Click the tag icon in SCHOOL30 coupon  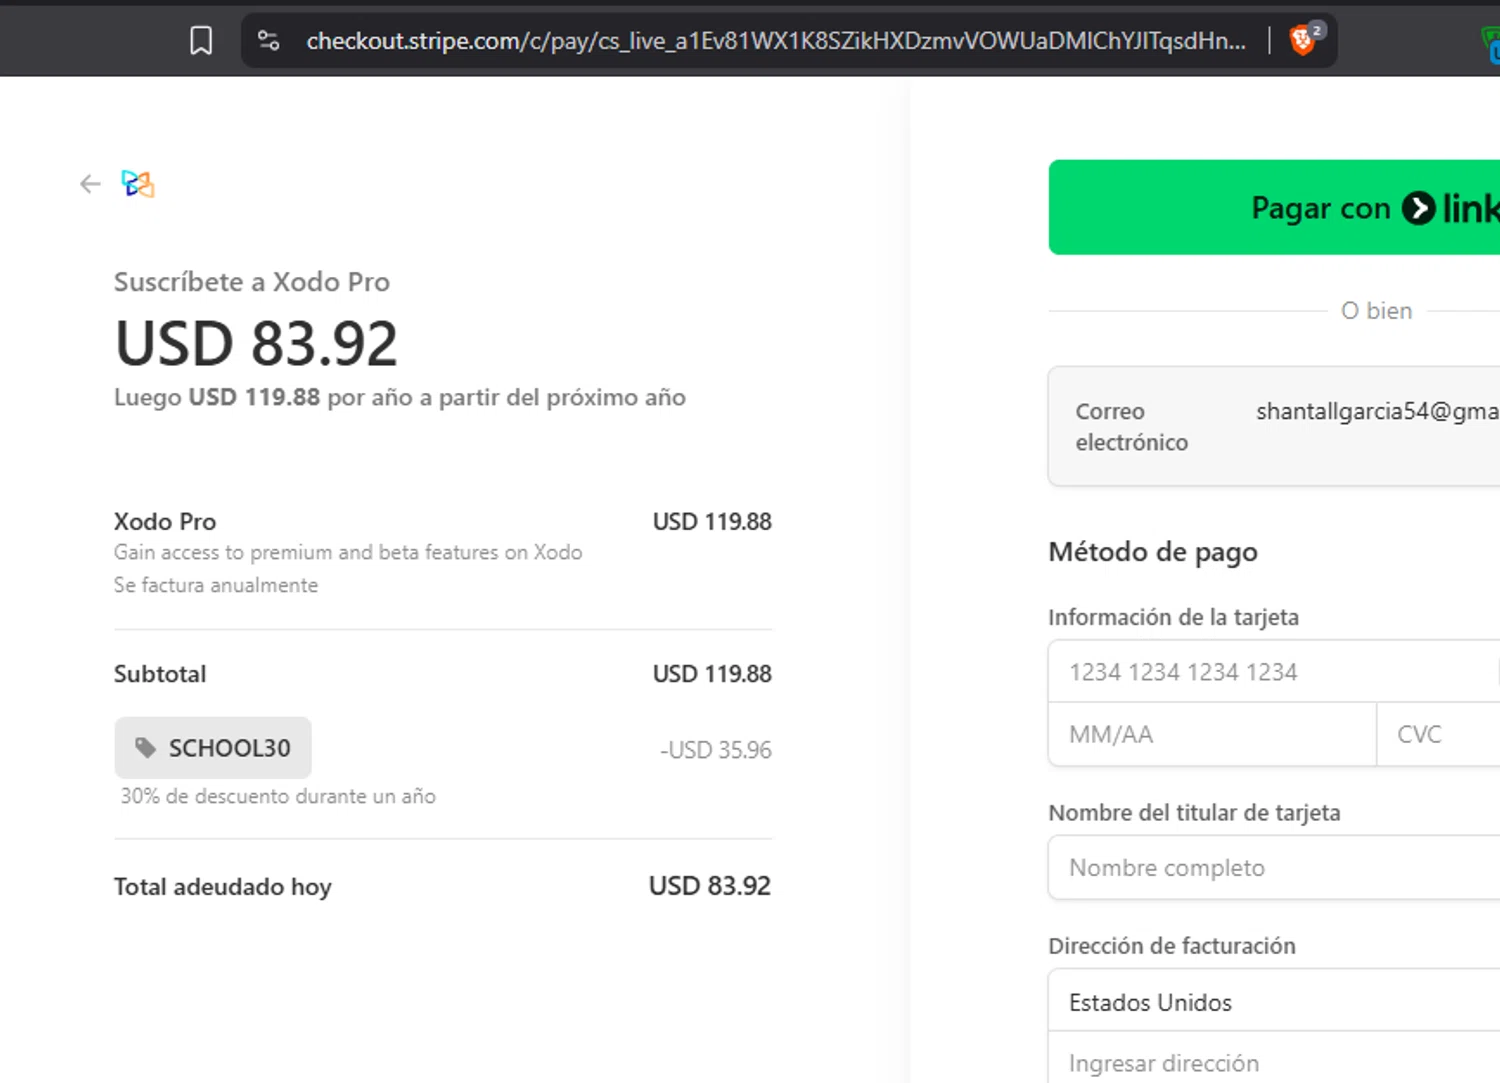[x=146, y=748]
